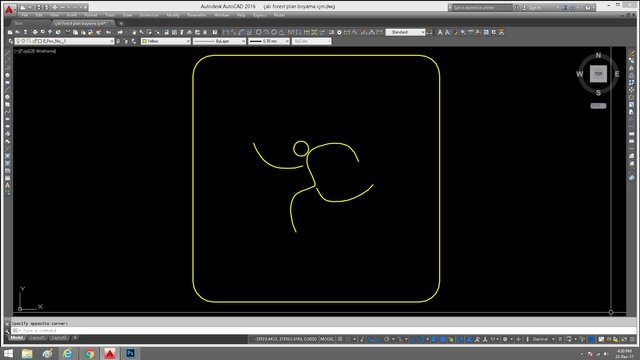Click New drawing icon in Standard toolbar
640x360 pixels.
pos(10,32)
